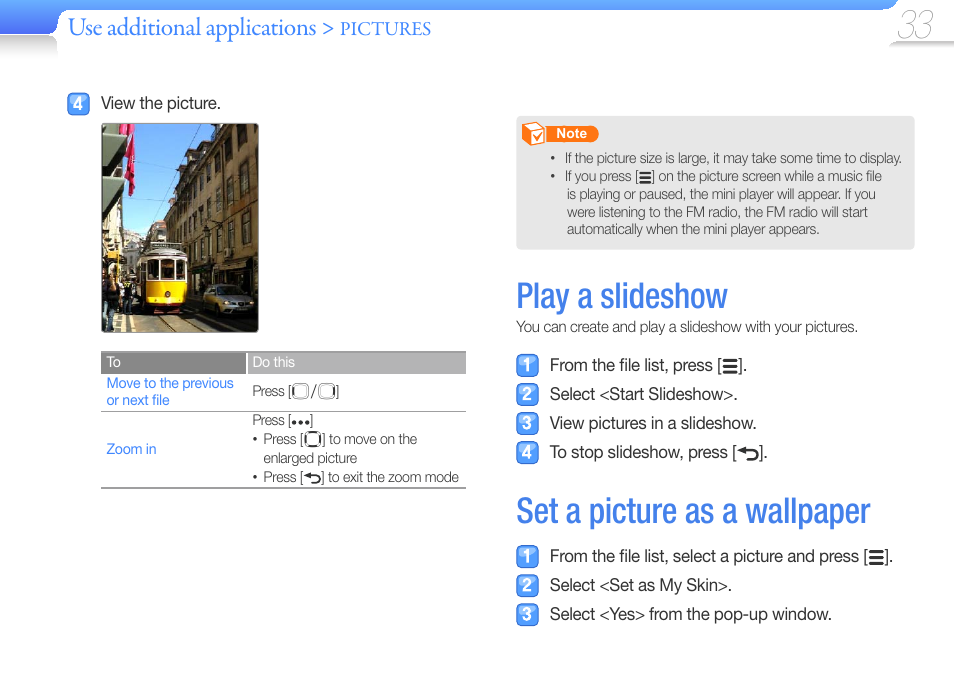Screen dimensions: 954x674
Task: Click the previous-file button icon in the table
Action: coord(299,391)
